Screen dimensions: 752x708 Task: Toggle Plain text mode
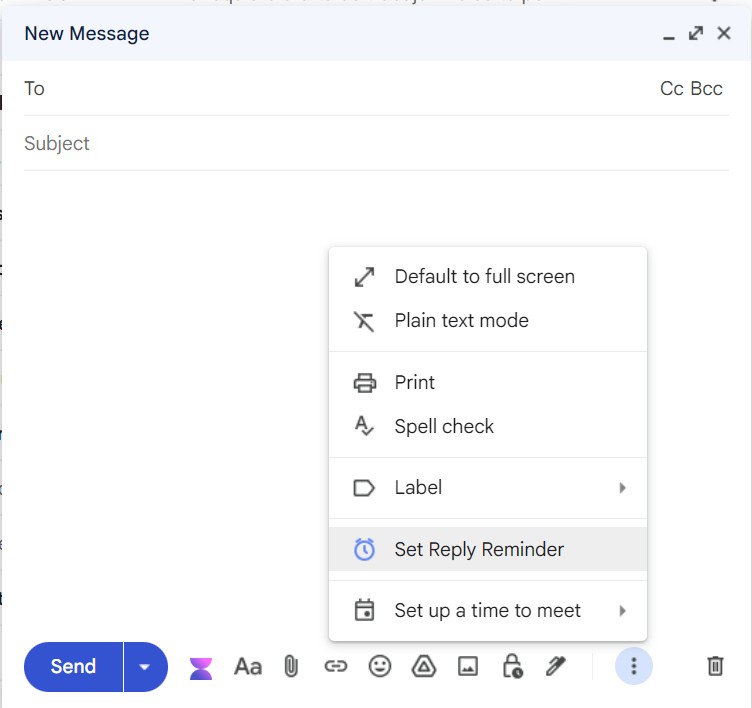[461, 321]
